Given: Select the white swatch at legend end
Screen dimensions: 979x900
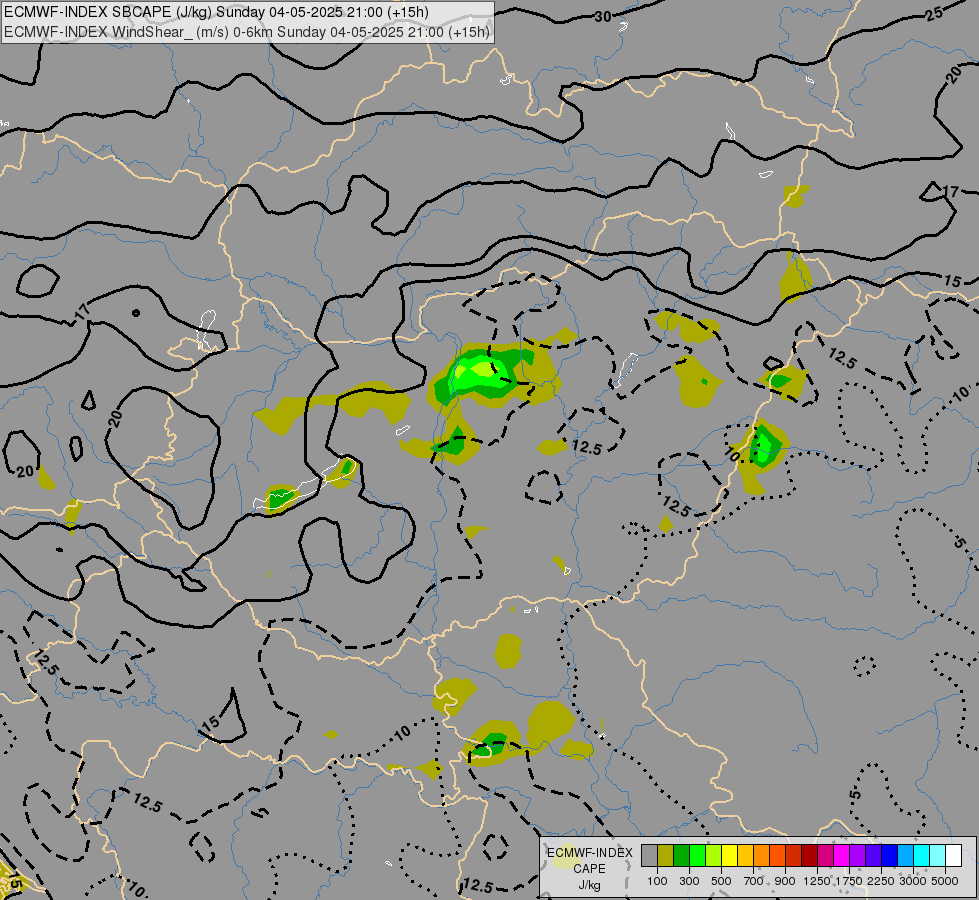Looking at the screenshot, I should (x=953, y=855).
